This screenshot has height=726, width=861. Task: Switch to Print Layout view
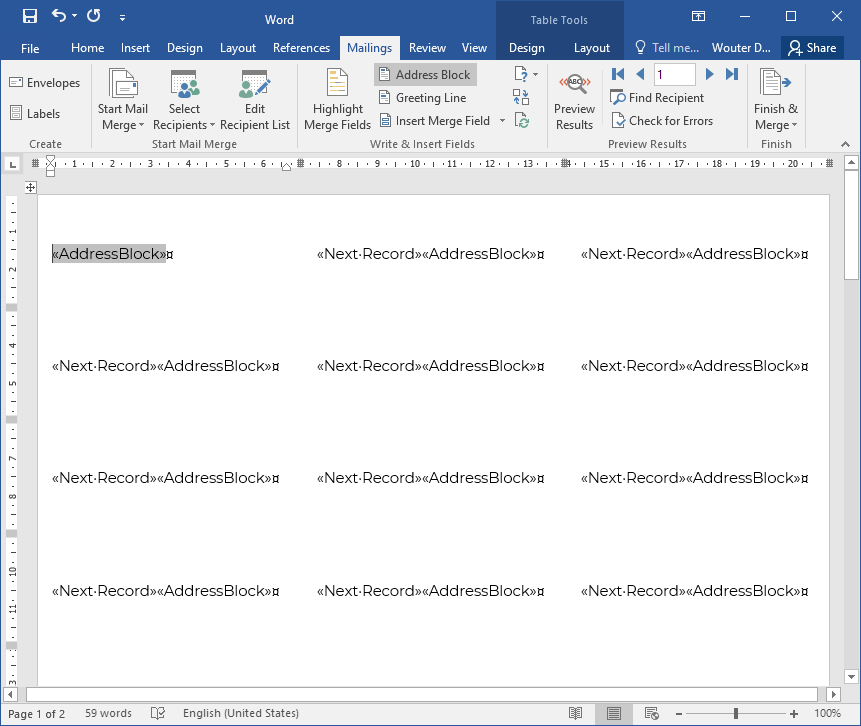point(614,713)
